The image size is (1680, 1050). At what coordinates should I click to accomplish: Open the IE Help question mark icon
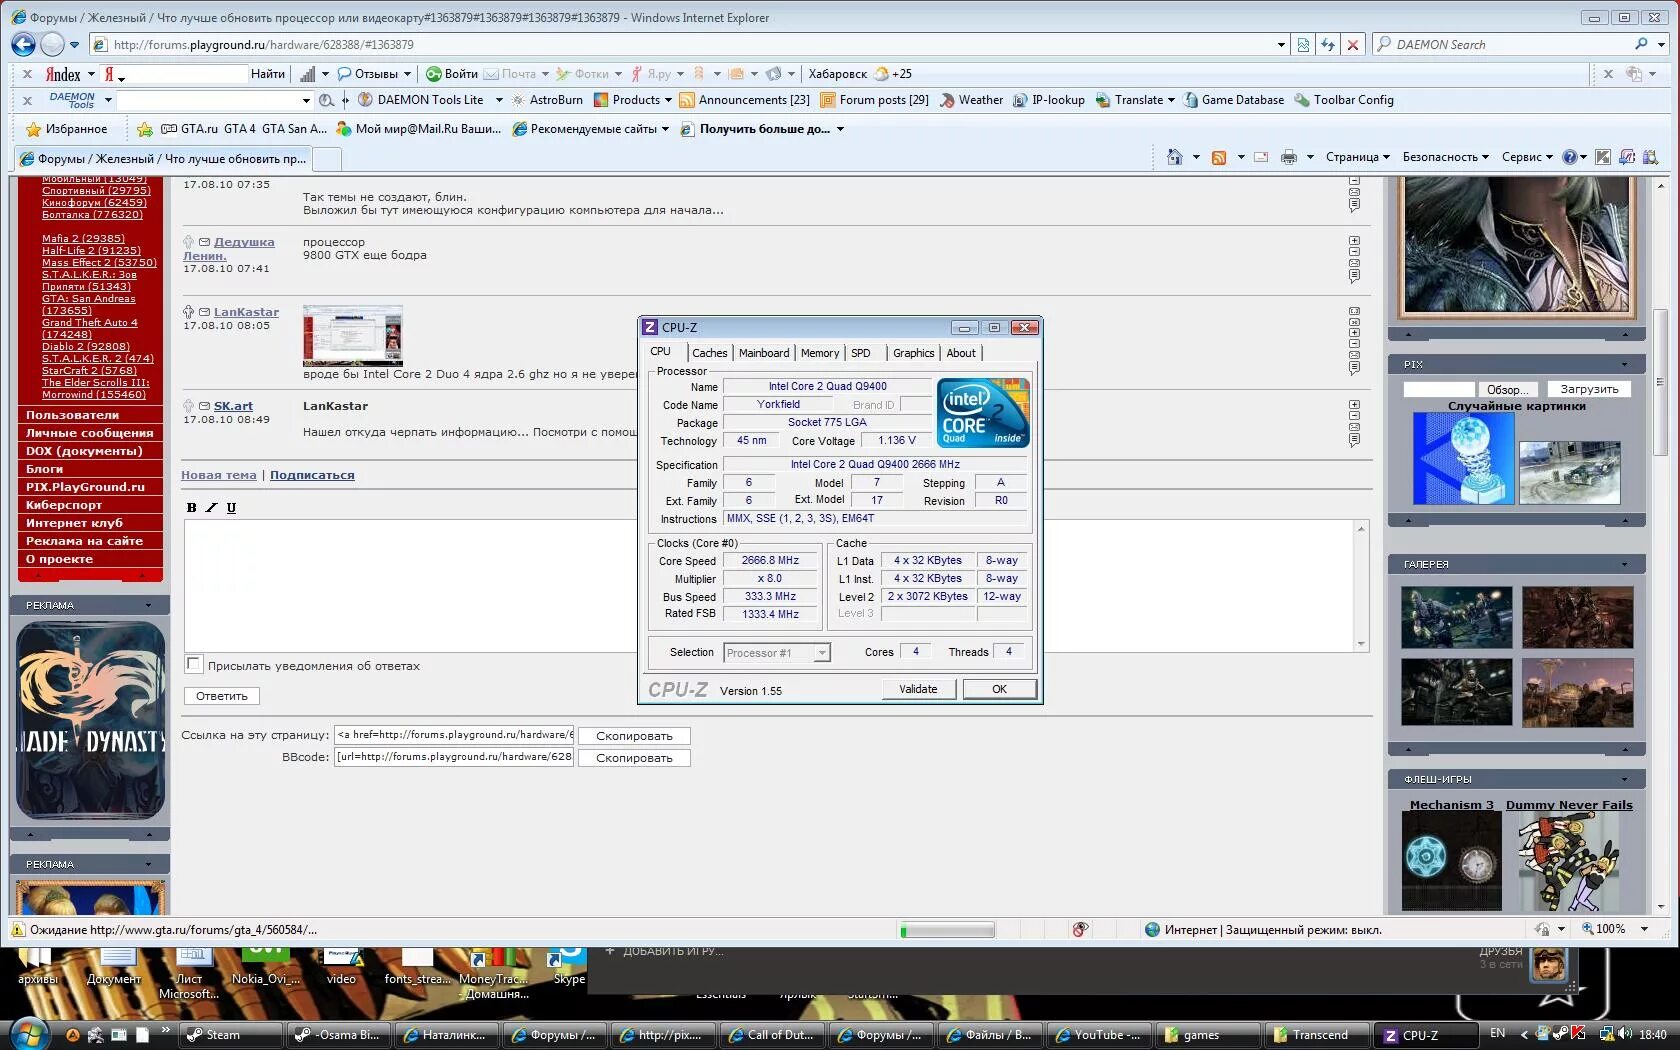point(1570,157)
